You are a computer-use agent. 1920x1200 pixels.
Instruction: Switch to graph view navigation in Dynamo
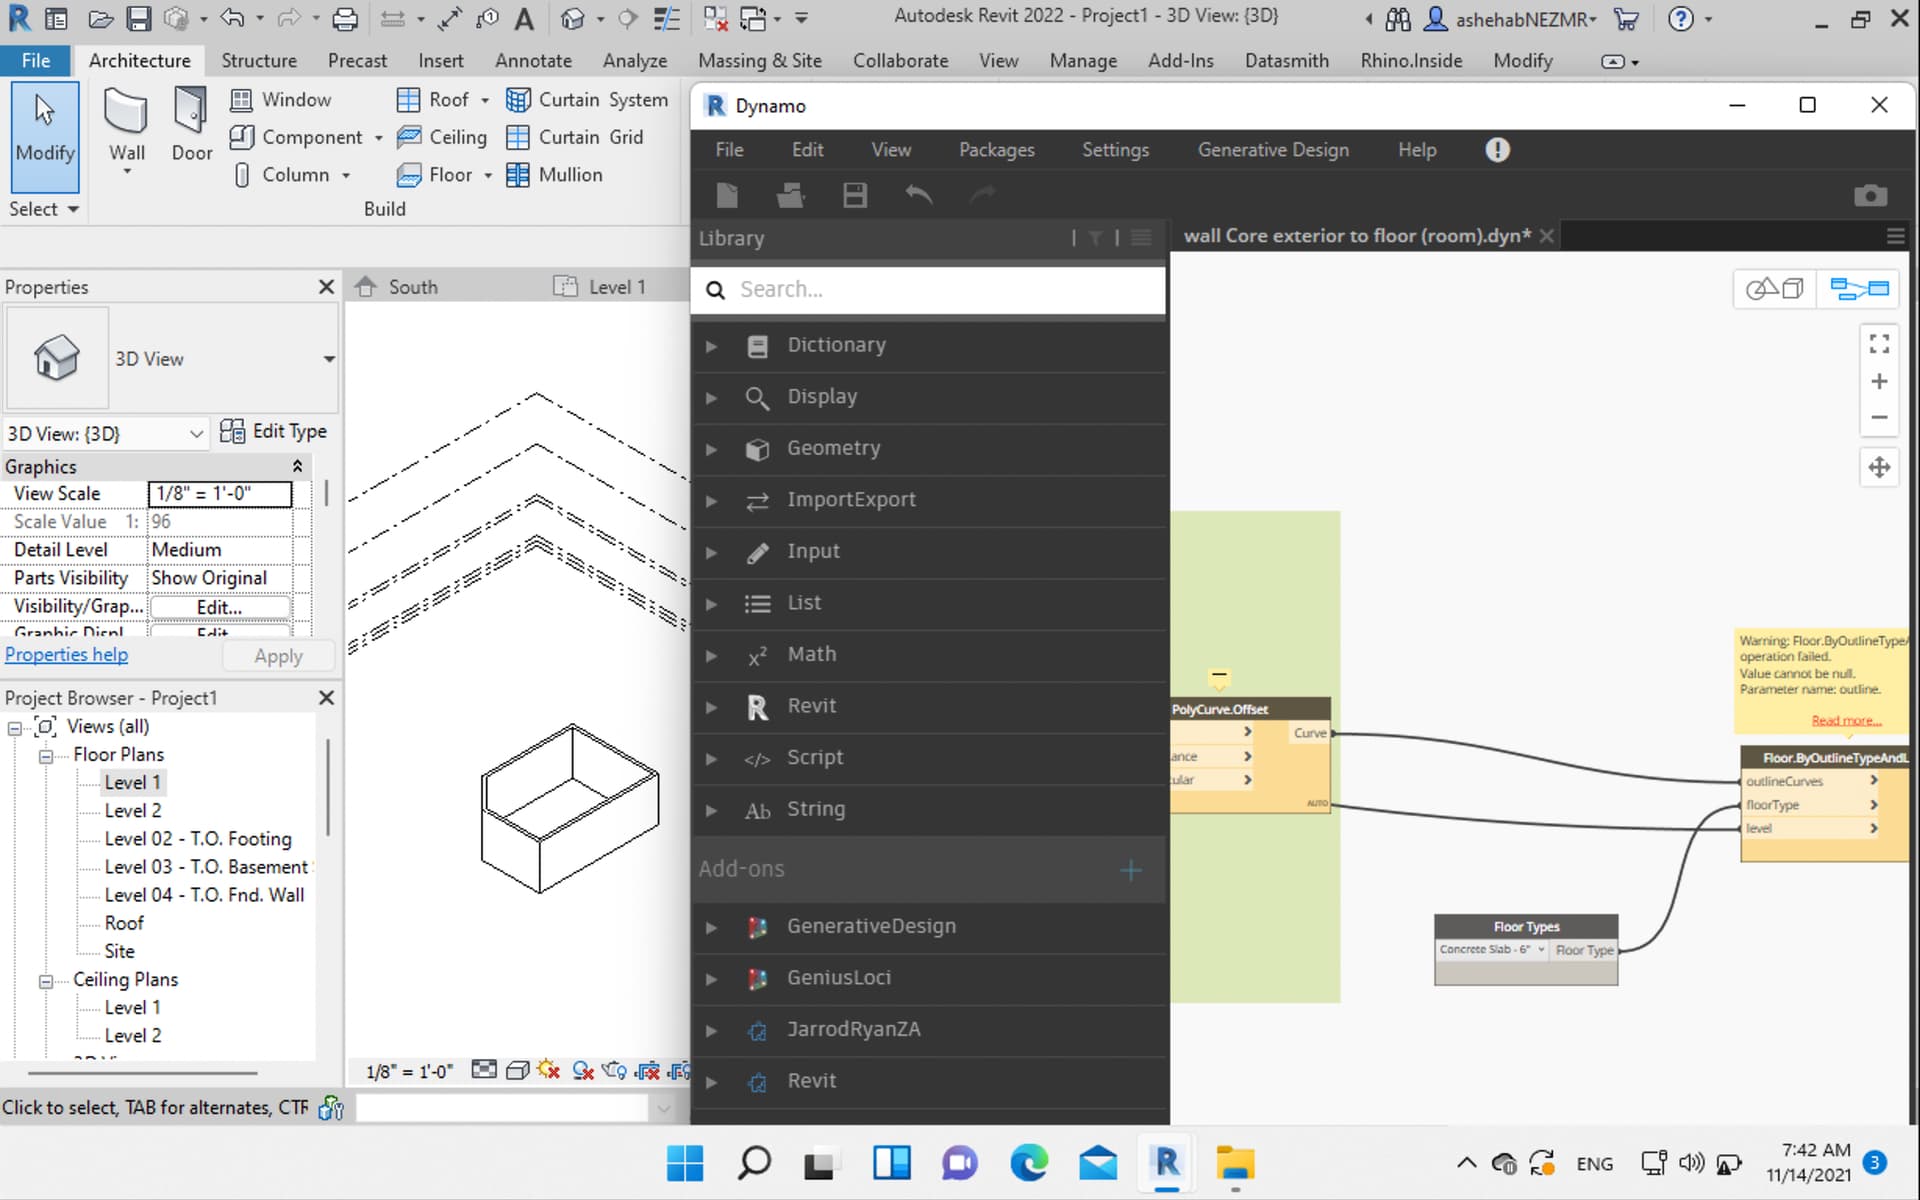(1859, 289)
